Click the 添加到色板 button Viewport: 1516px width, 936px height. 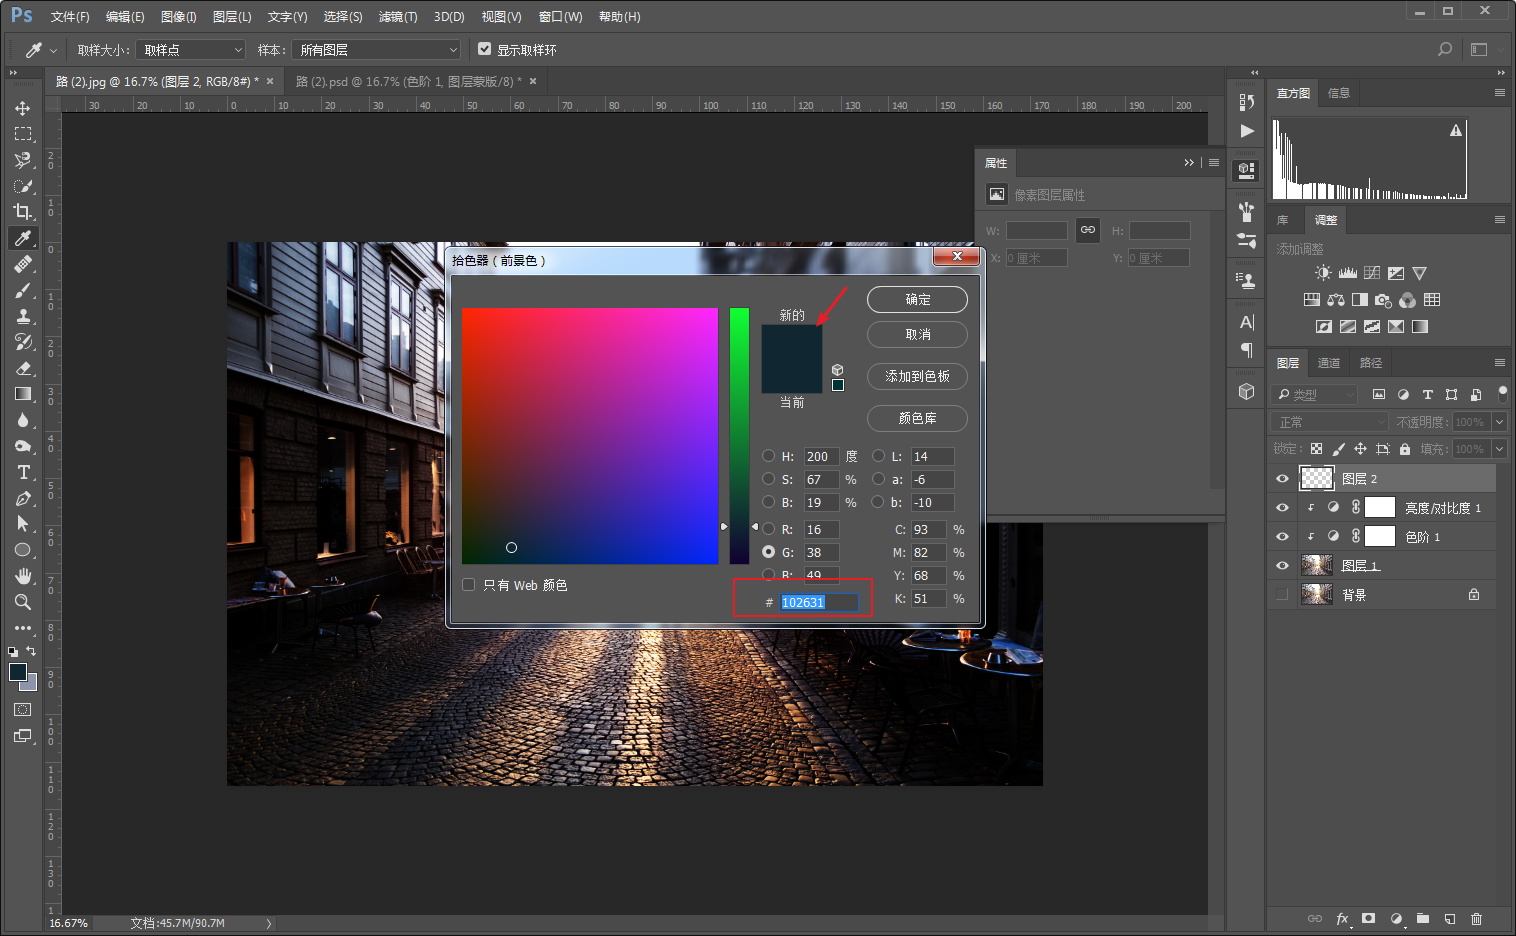coord(917,376)
